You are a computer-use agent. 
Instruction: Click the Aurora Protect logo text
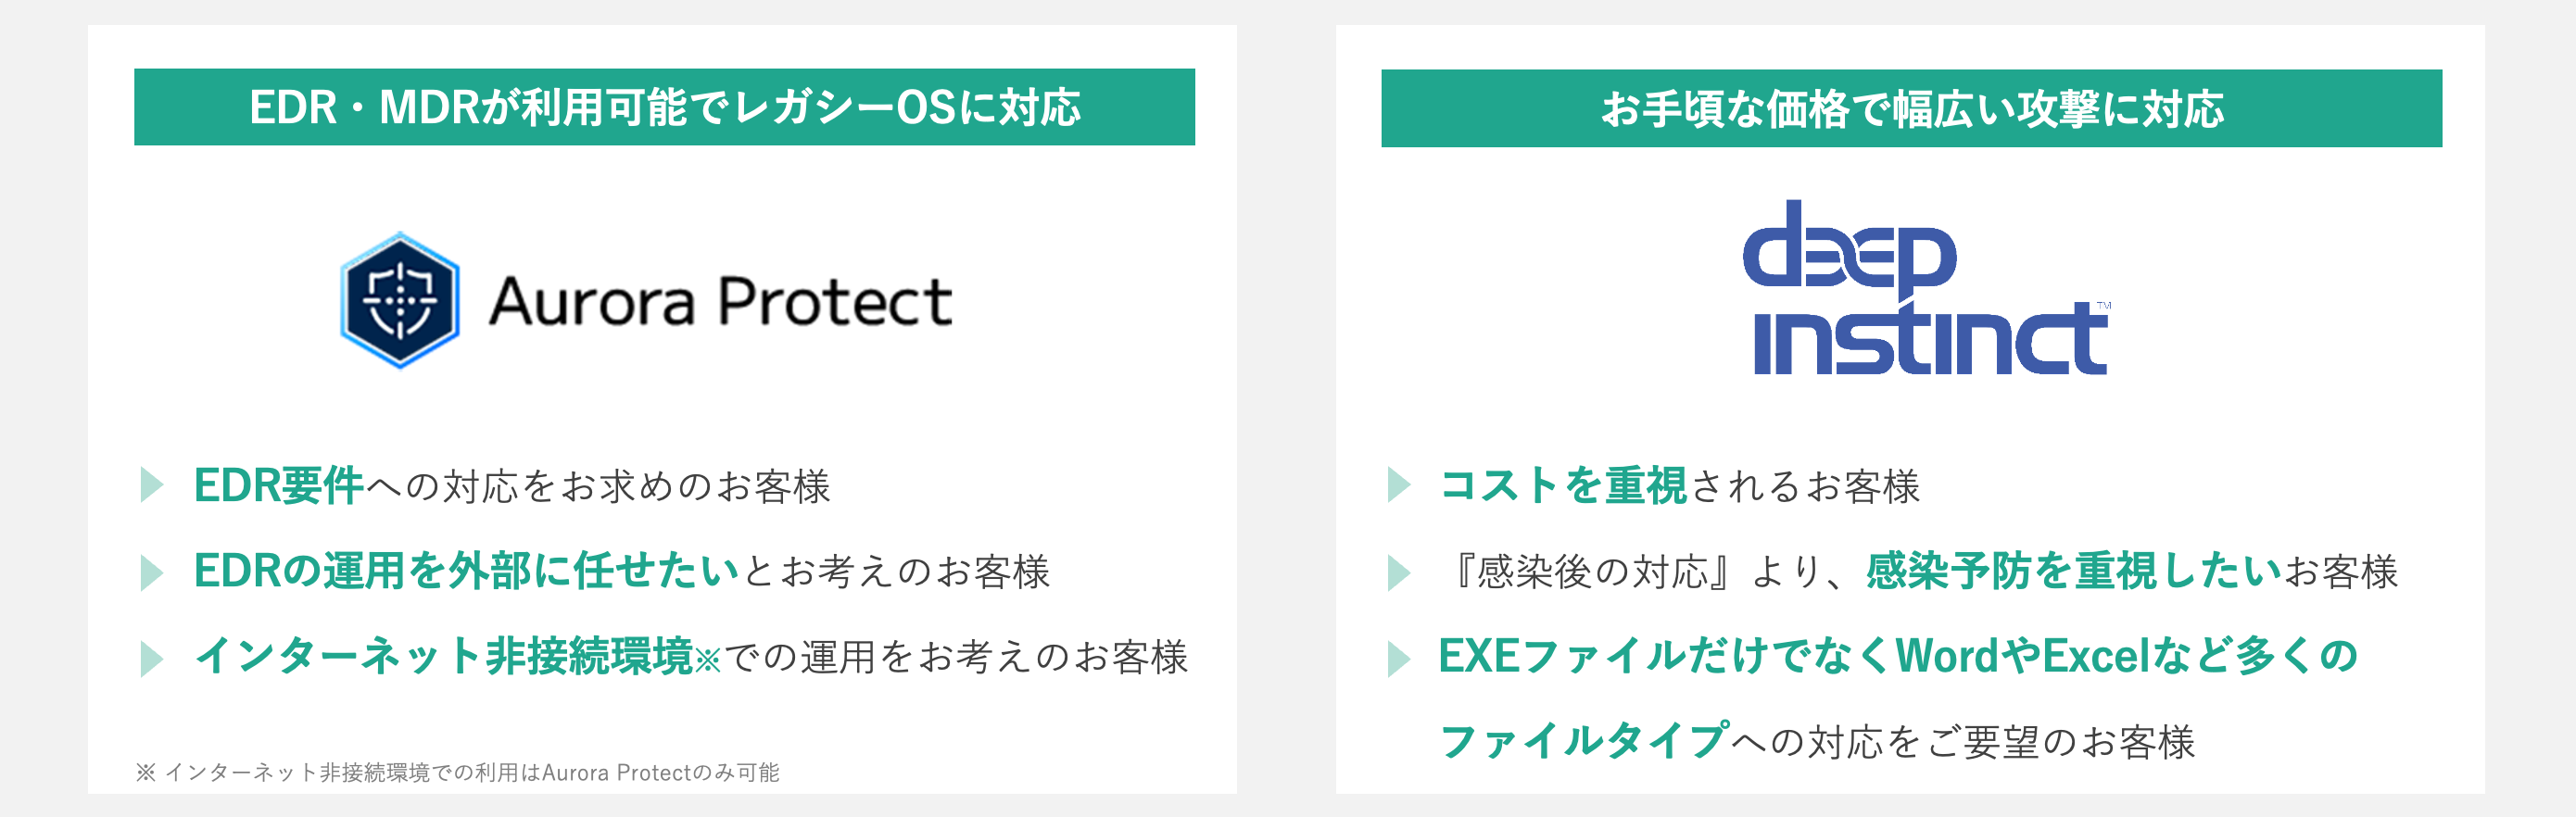point(721,302)
